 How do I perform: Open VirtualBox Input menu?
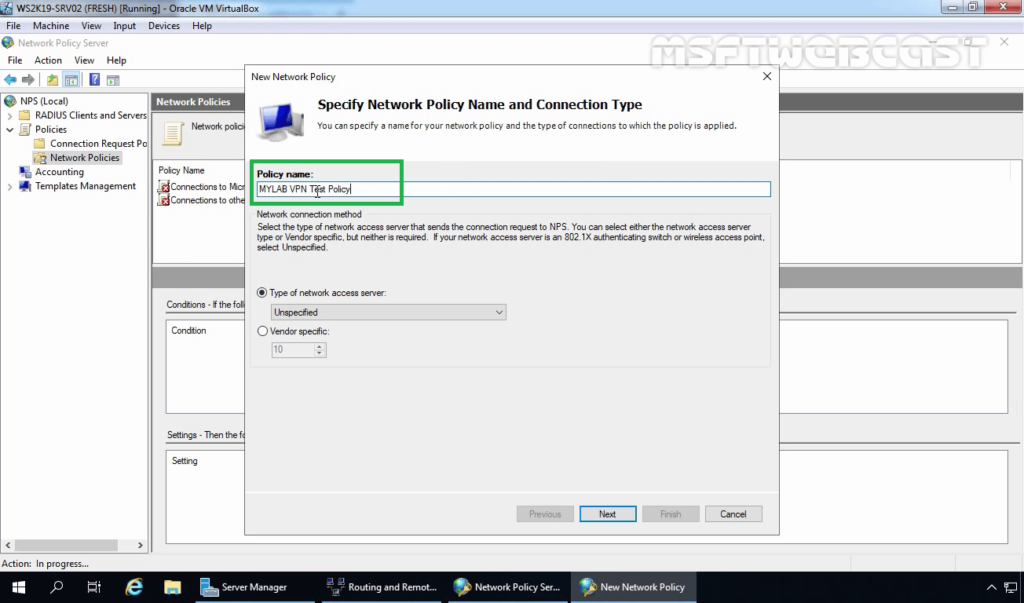tap(124, 25)
